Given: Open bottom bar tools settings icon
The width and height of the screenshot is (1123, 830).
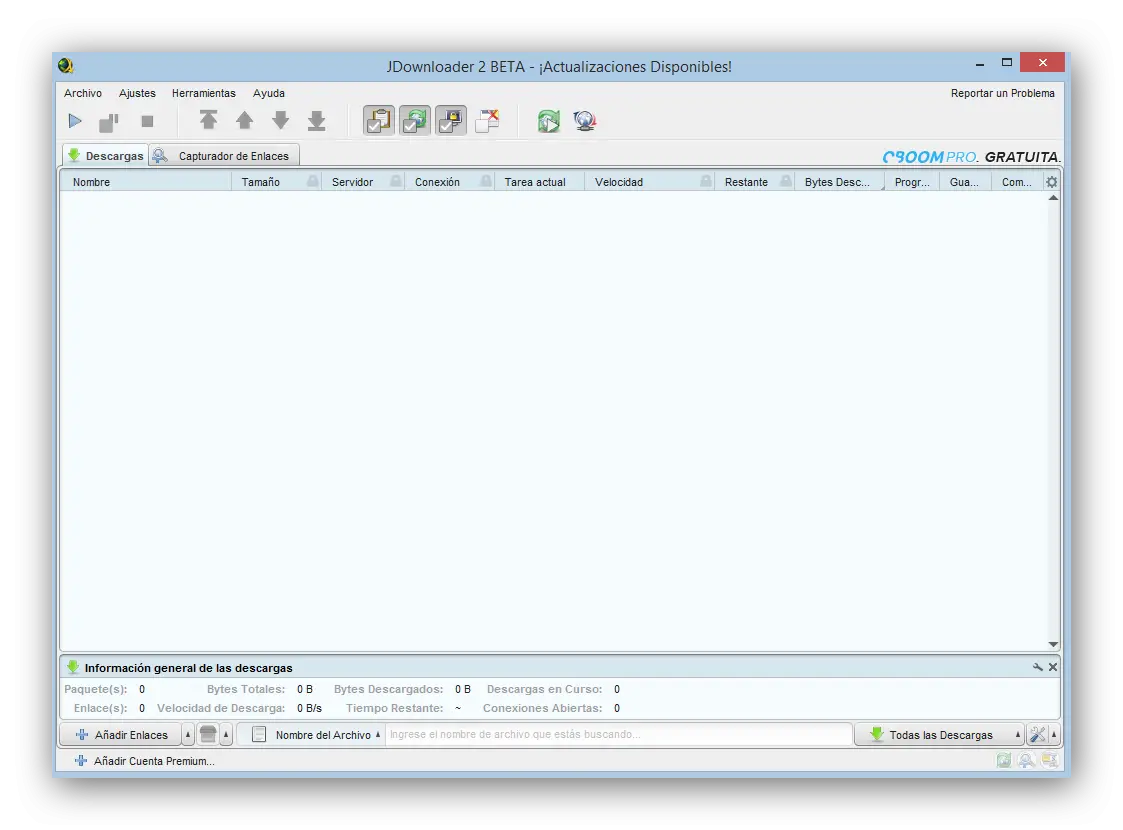Looking at the screenshot, I should (1037, 735).
